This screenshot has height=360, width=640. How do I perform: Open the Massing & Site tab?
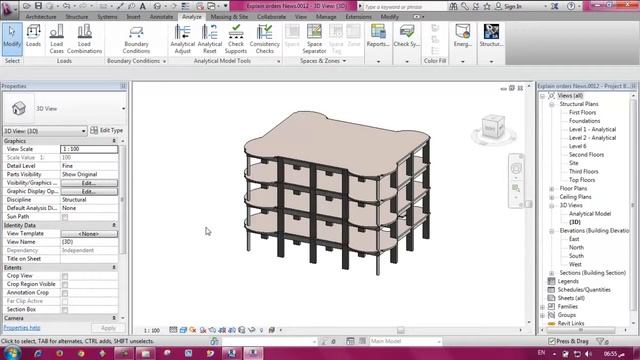(229, 17)
